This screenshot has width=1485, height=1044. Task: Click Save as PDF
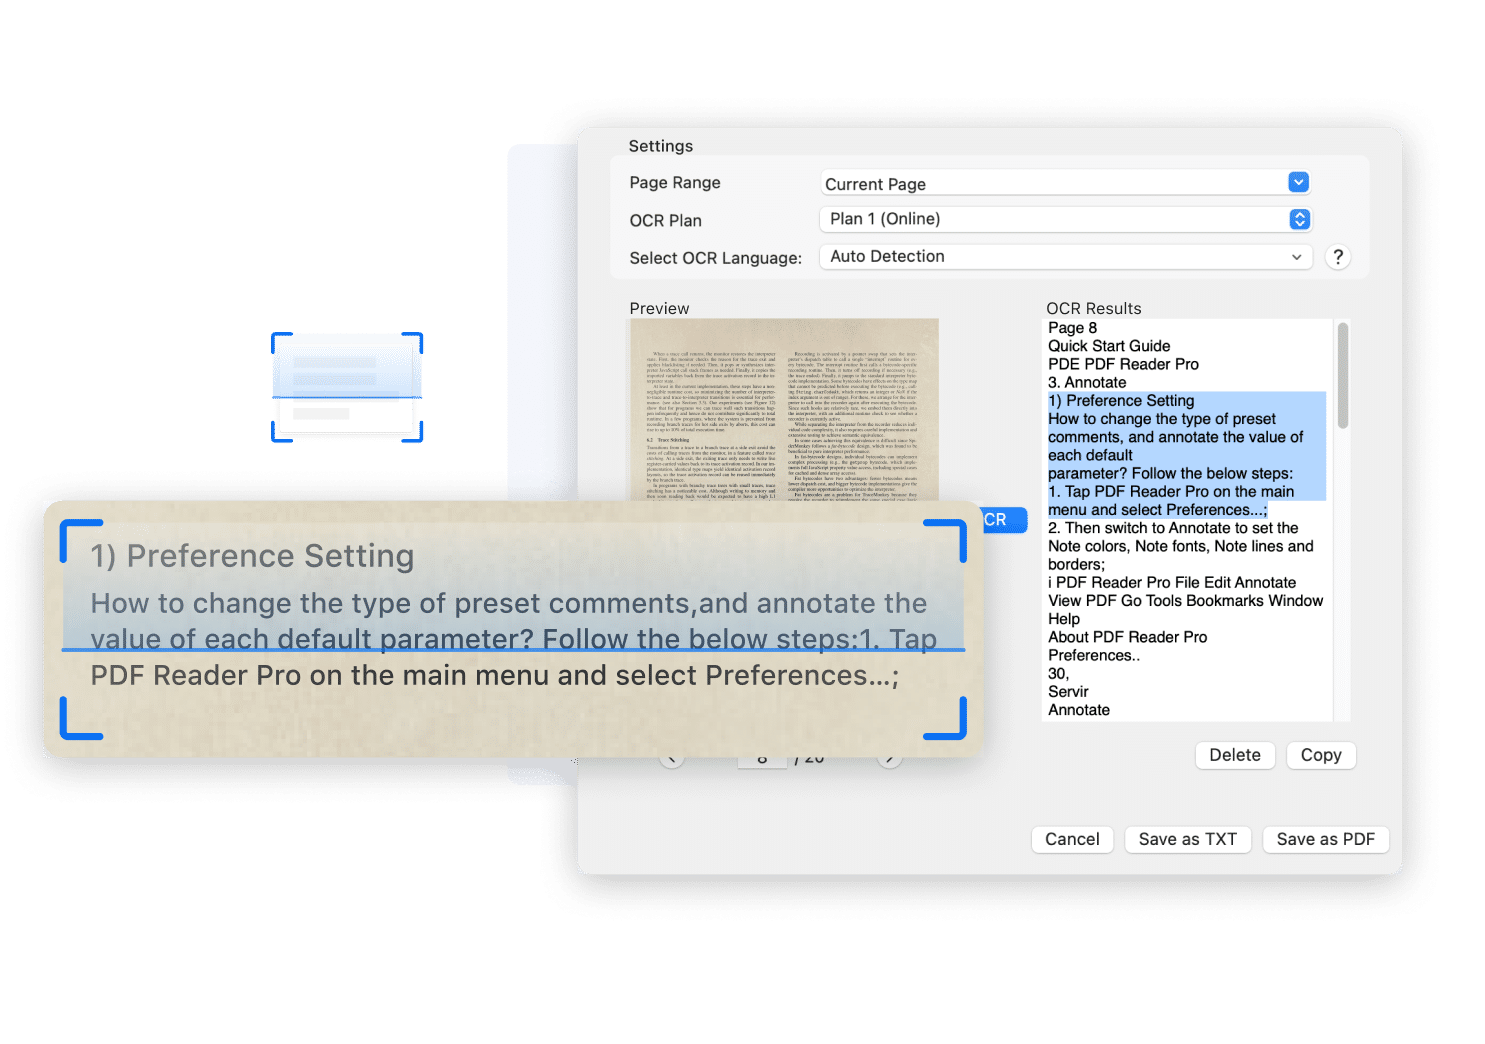(x=1325, y=839)
